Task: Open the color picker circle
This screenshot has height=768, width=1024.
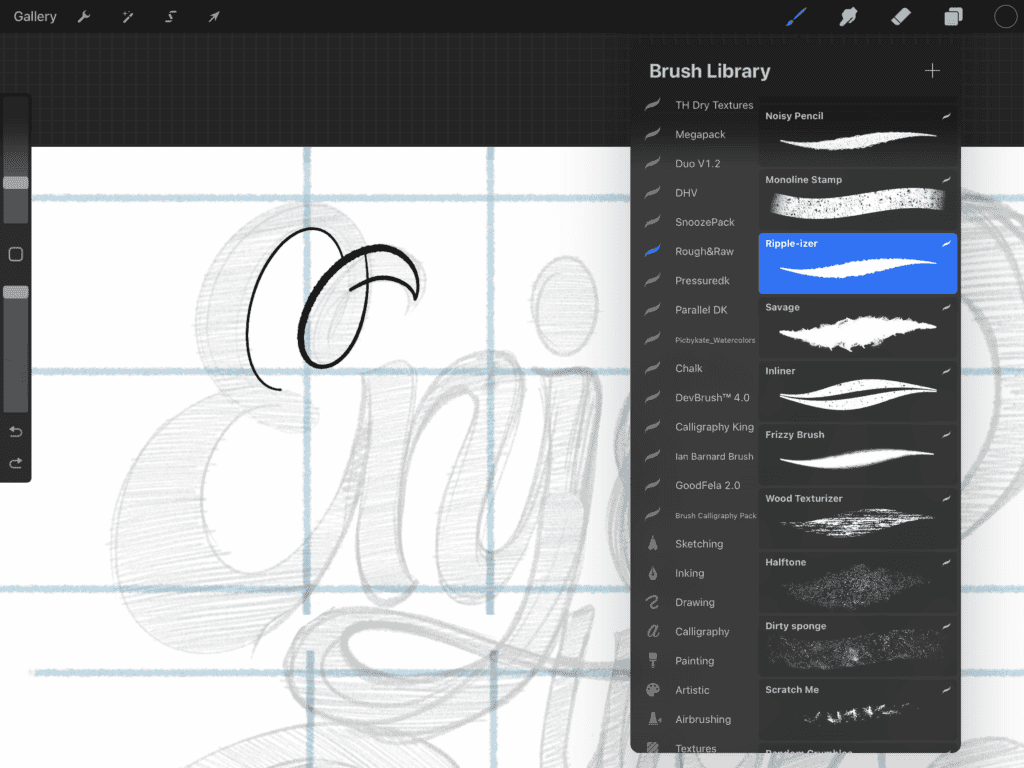Action: 1004,16
